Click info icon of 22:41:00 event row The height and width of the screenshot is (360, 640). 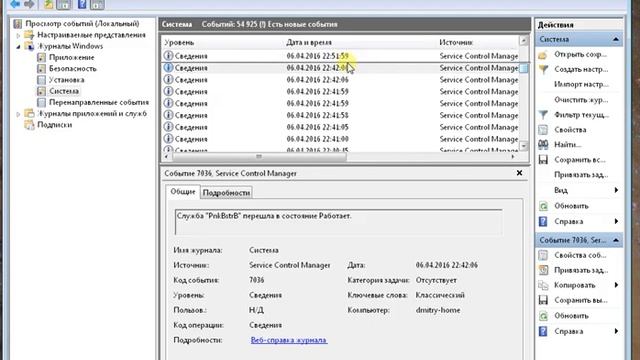coord(168,139)
